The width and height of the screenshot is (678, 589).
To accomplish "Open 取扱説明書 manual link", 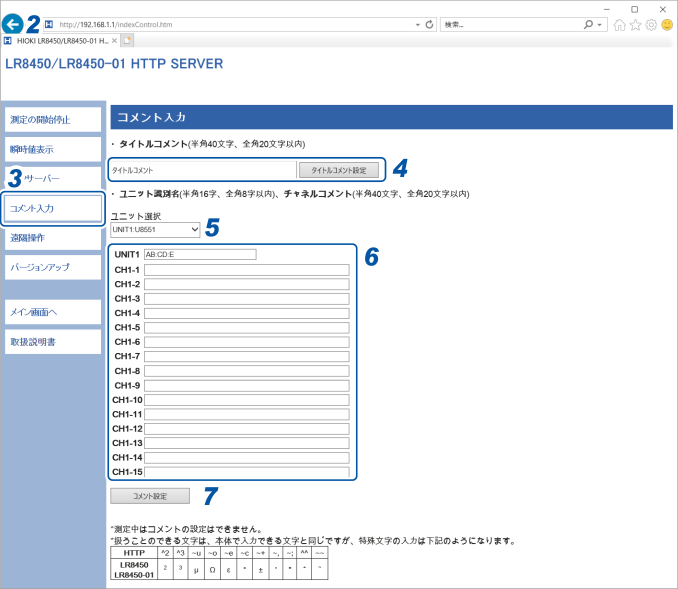I will 53,342.
